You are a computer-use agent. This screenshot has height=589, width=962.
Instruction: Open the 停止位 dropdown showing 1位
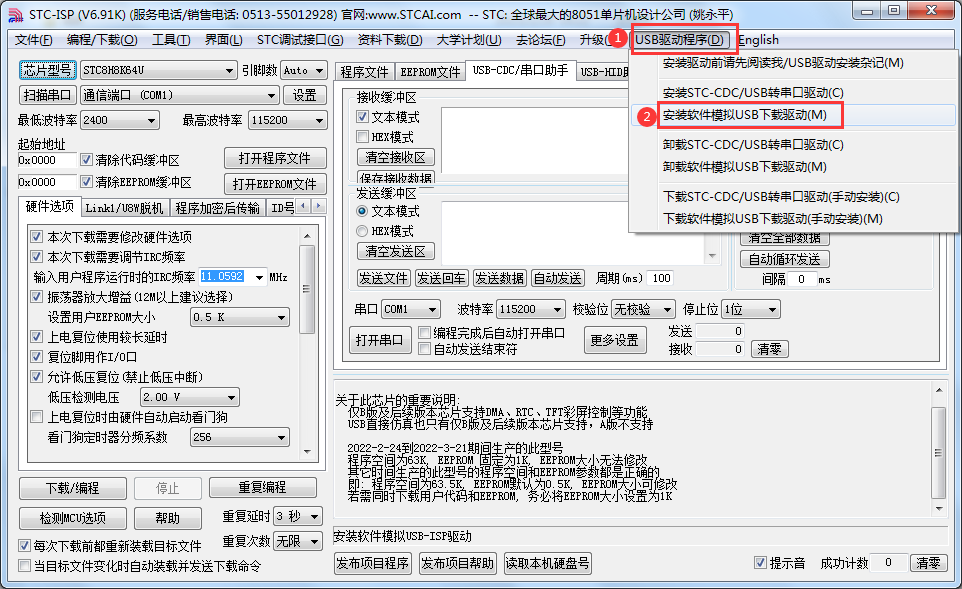[750, 309]
